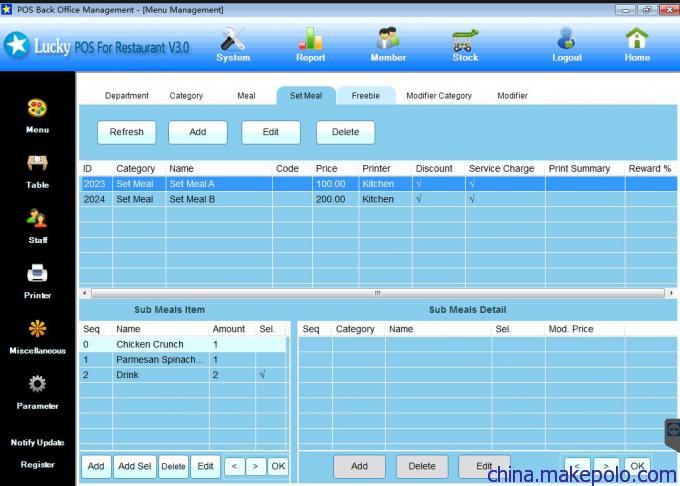Click horizontal scrollbar left arrow

[85, 293]
